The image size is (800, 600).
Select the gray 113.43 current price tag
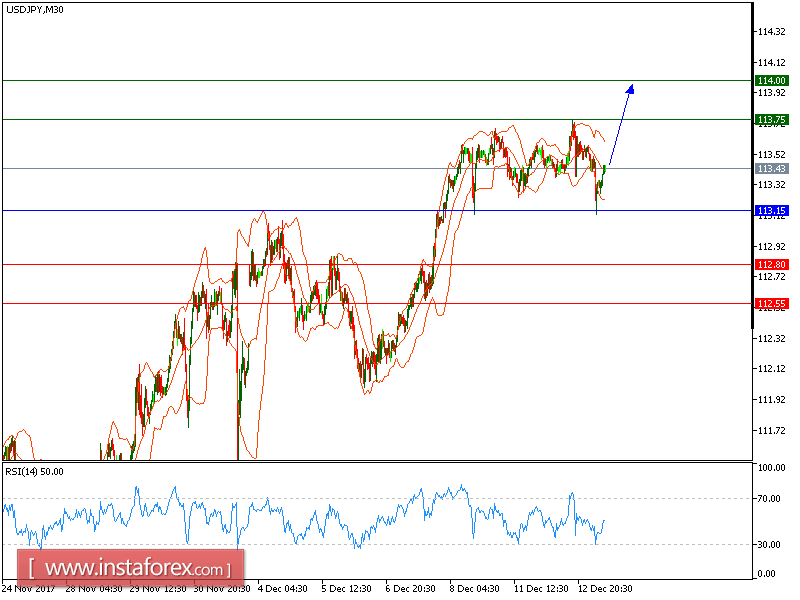click(770, 169)
